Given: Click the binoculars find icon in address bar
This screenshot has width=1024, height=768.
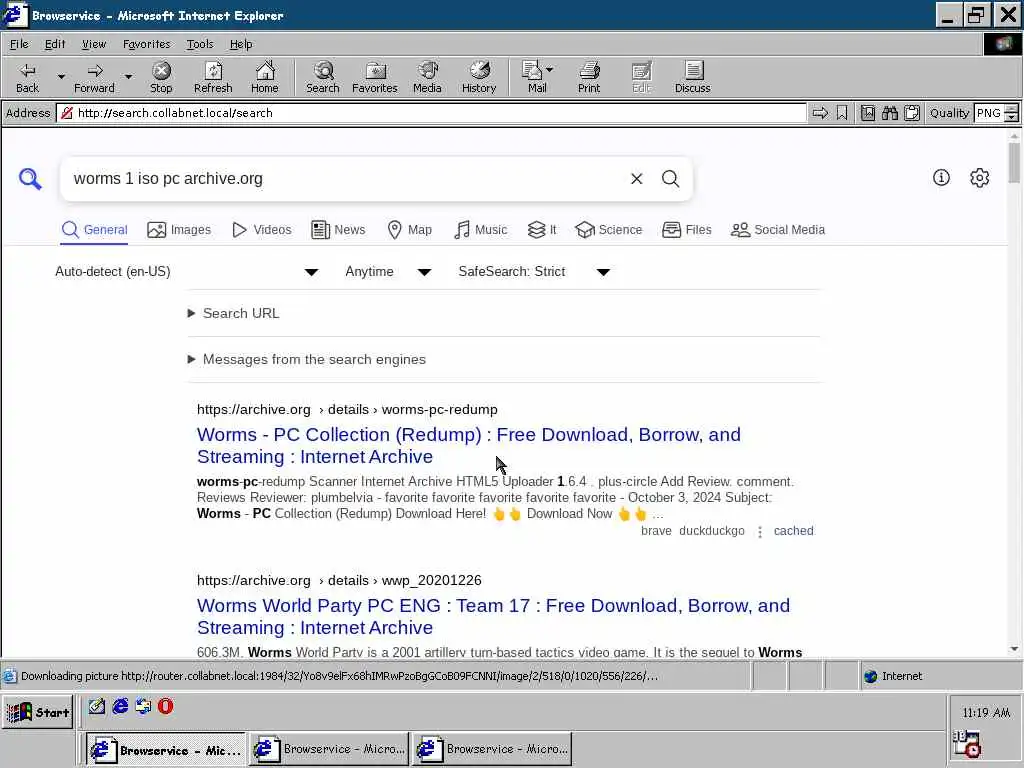Looking at the screenshot, I should point(889,113).
